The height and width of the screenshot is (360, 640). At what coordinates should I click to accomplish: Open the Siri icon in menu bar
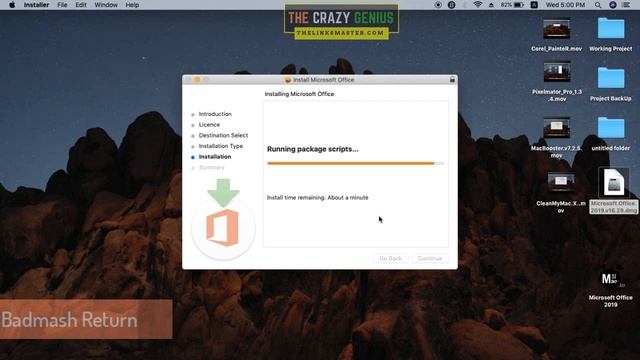(612, 5)
